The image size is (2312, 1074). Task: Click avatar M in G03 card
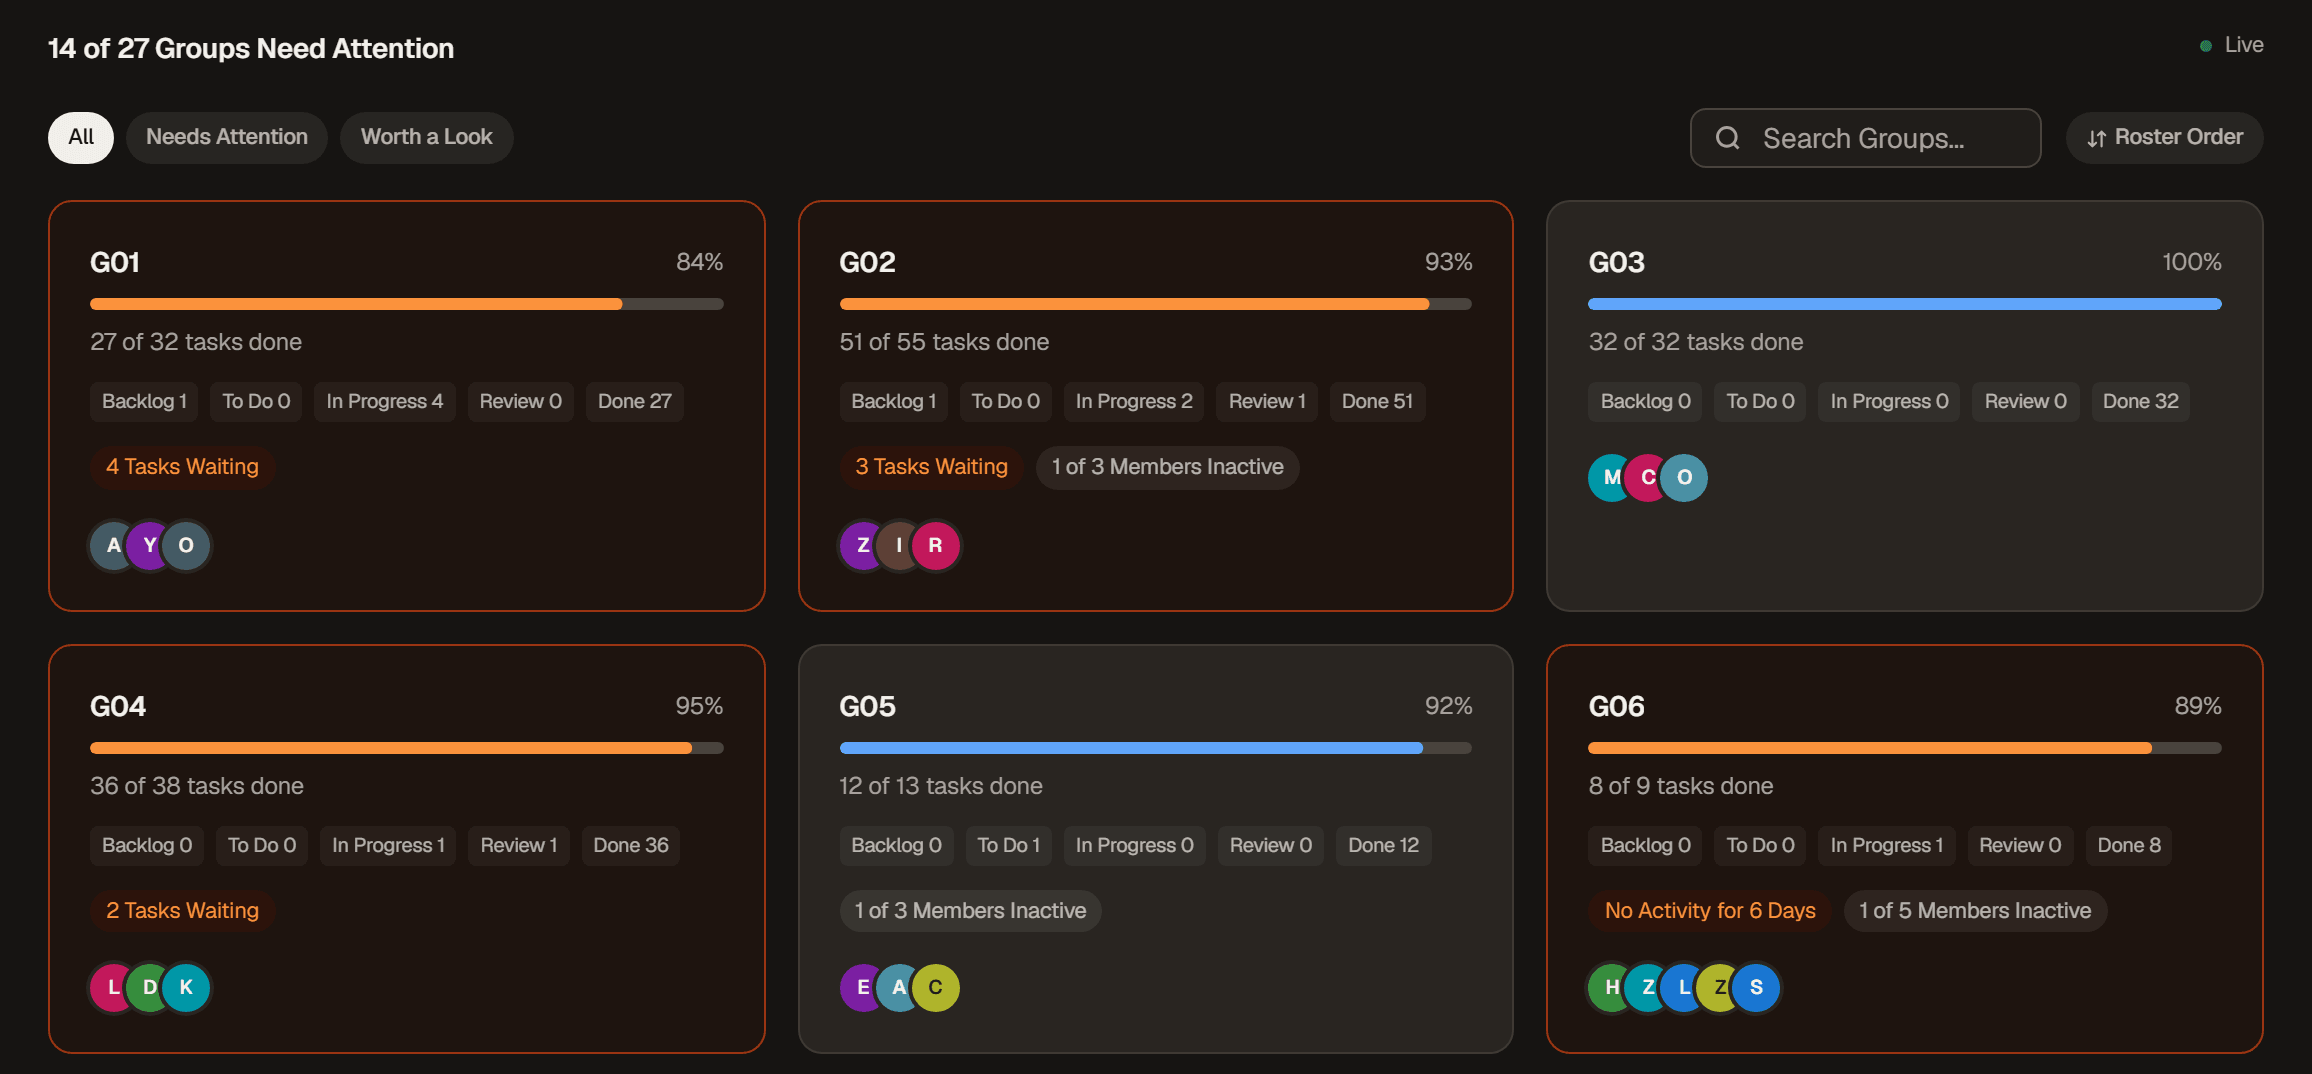click(x=1611, y=477)
